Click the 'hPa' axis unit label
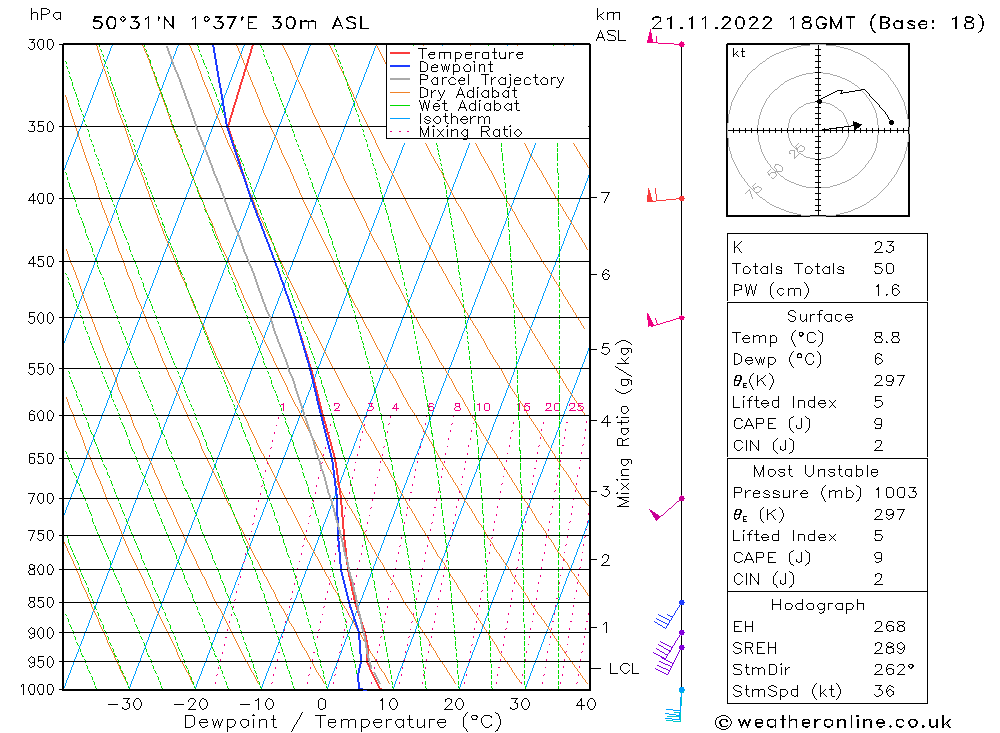 [x=45, y=15]
